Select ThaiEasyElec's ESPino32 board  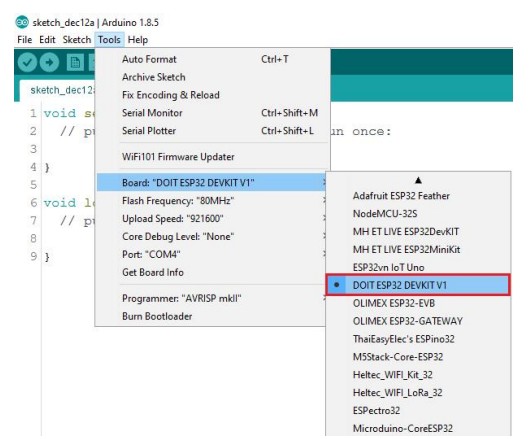tap(418, 339)
